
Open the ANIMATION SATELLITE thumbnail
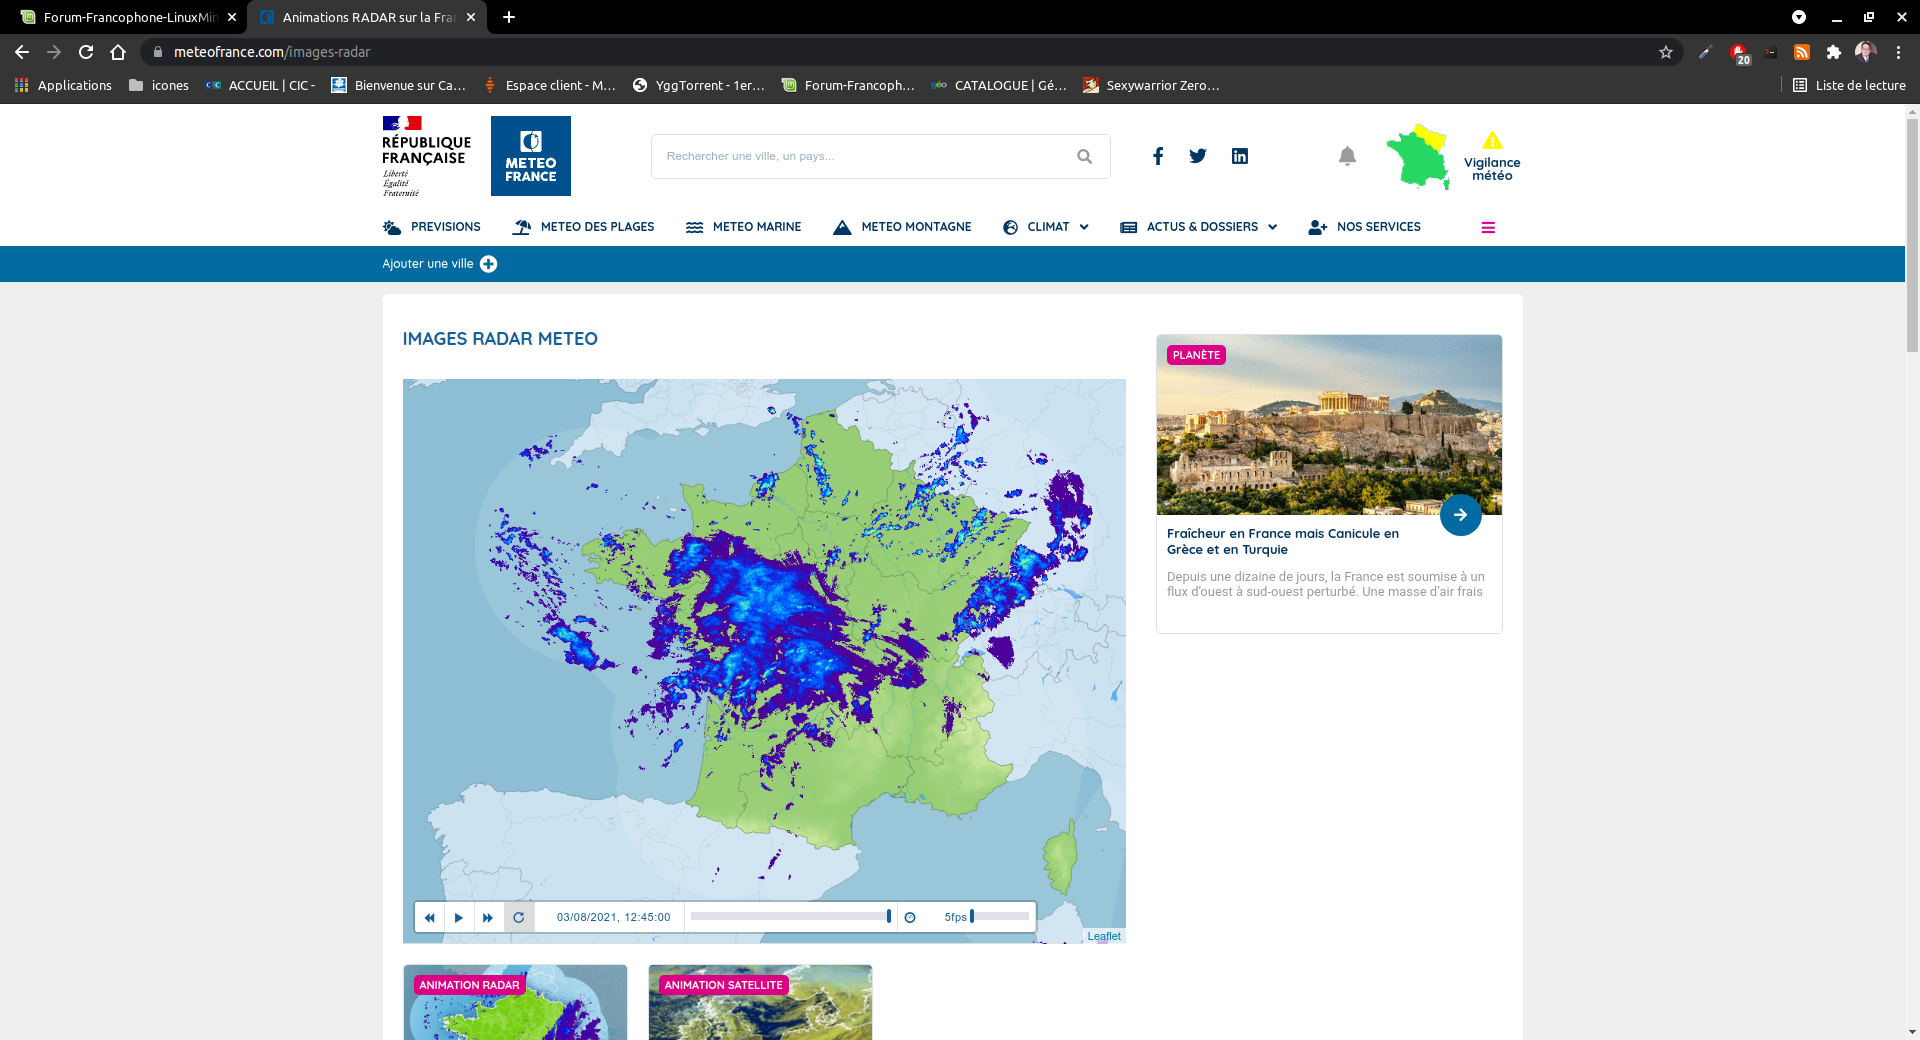coord(760,1002)
